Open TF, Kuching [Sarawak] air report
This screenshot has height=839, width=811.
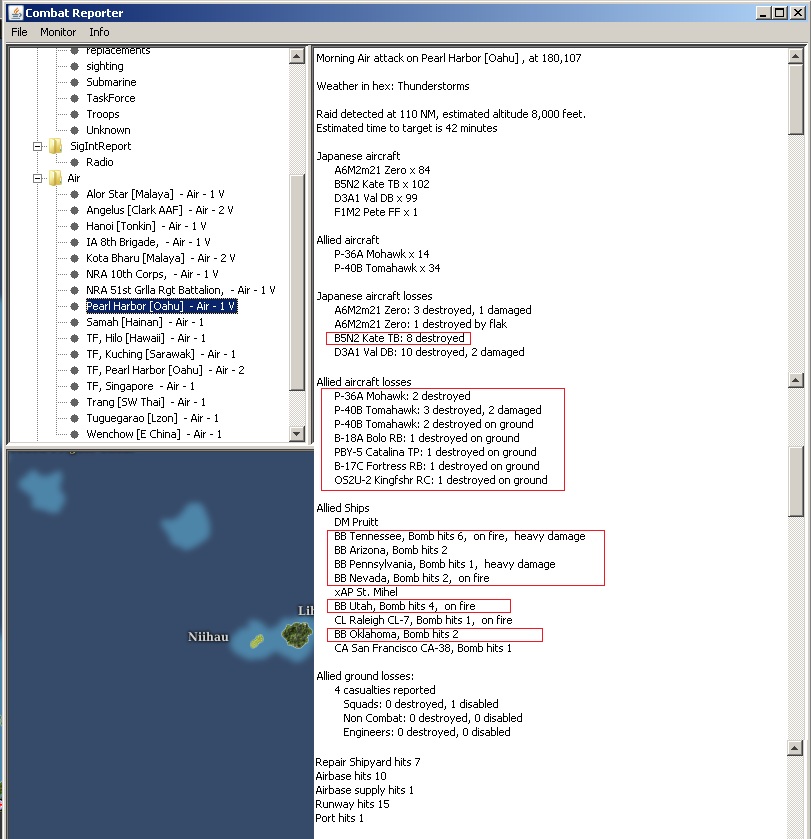tap(160, 354)
